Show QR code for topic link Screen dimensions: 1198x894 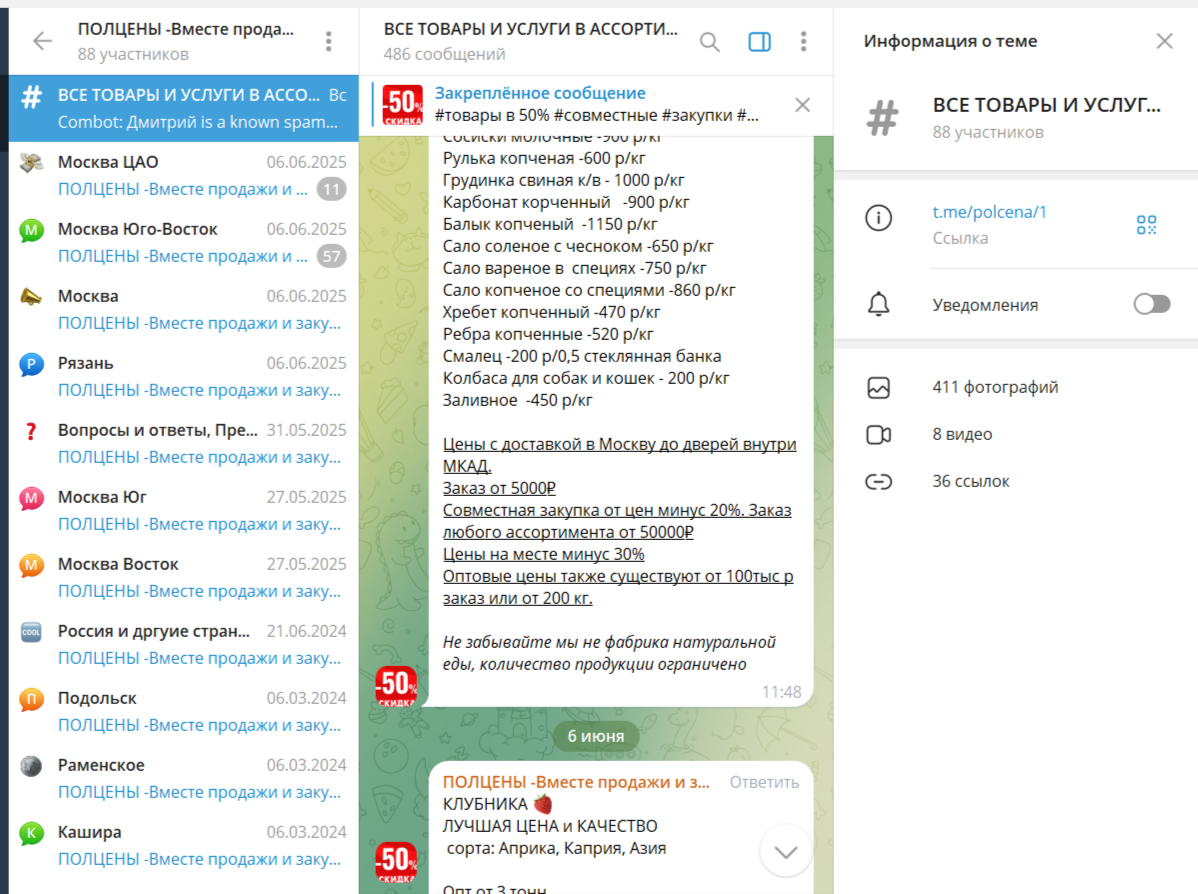1146,225
